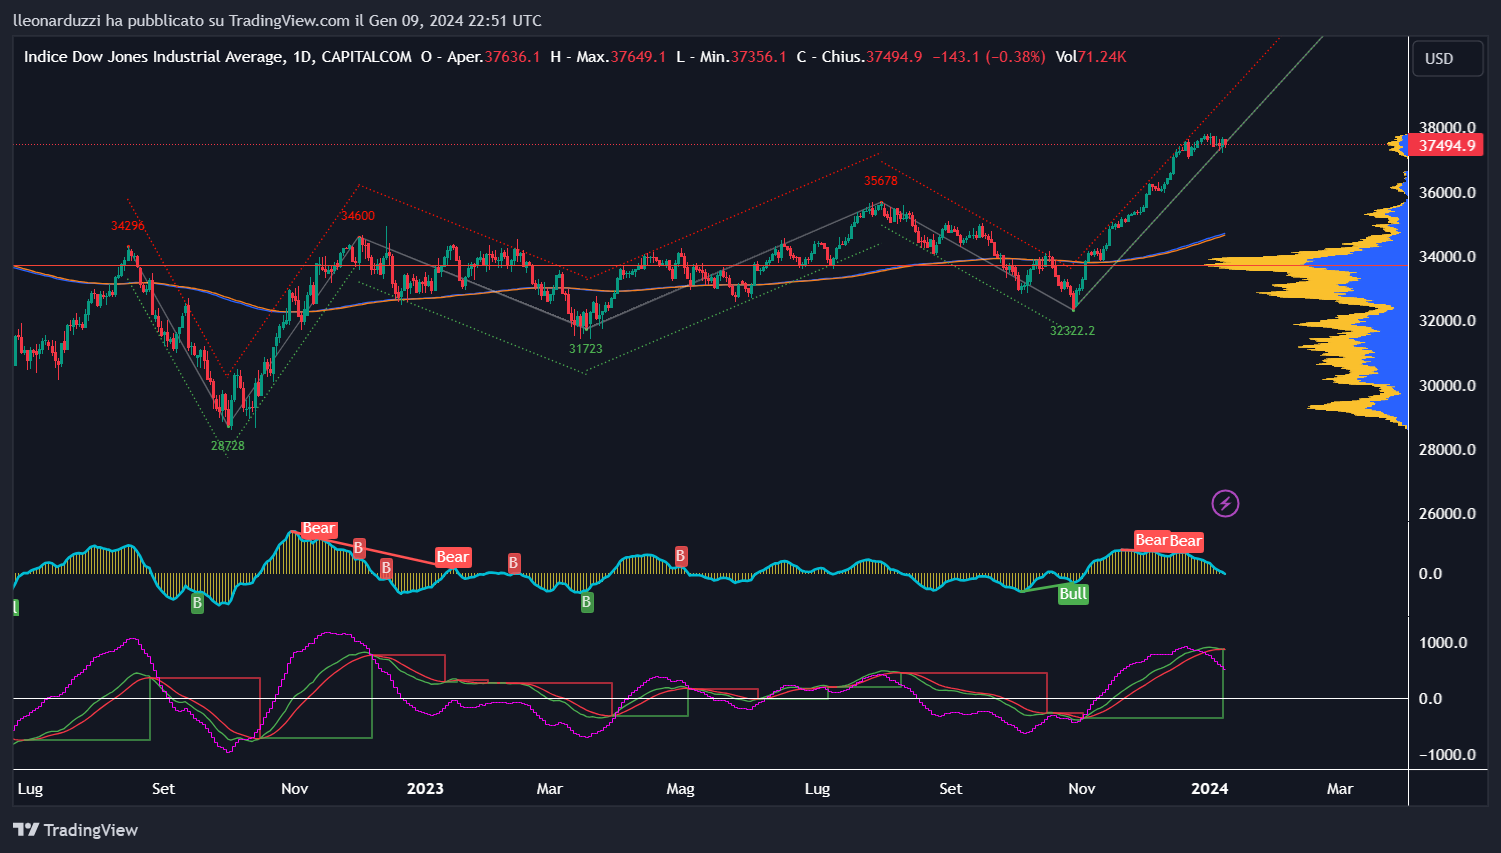The image size is (1501, 853).
Task: Click the Mag label on time axis
Action: pyautogui.click(x=680, y=789)
